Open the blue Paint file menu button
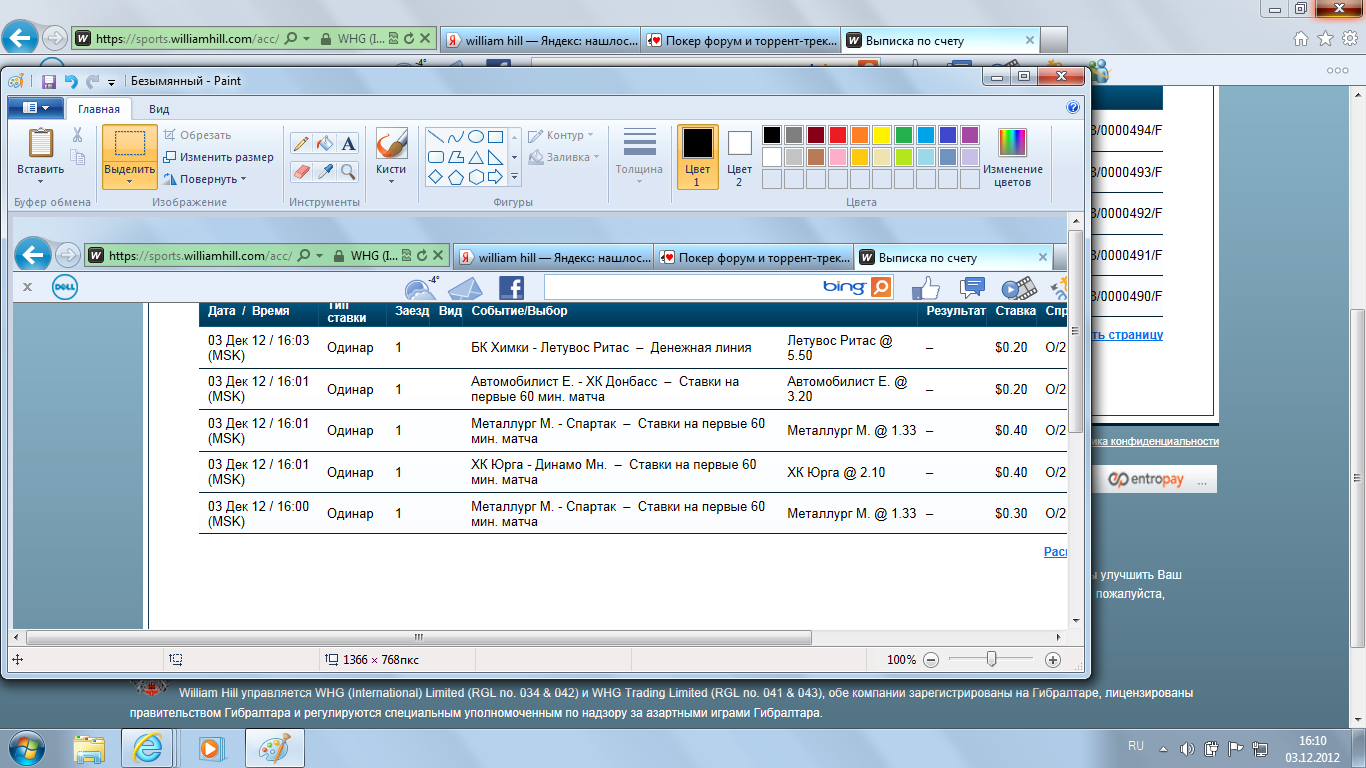The height and width of the screenshot is (768, 1366). pos(36,108)
